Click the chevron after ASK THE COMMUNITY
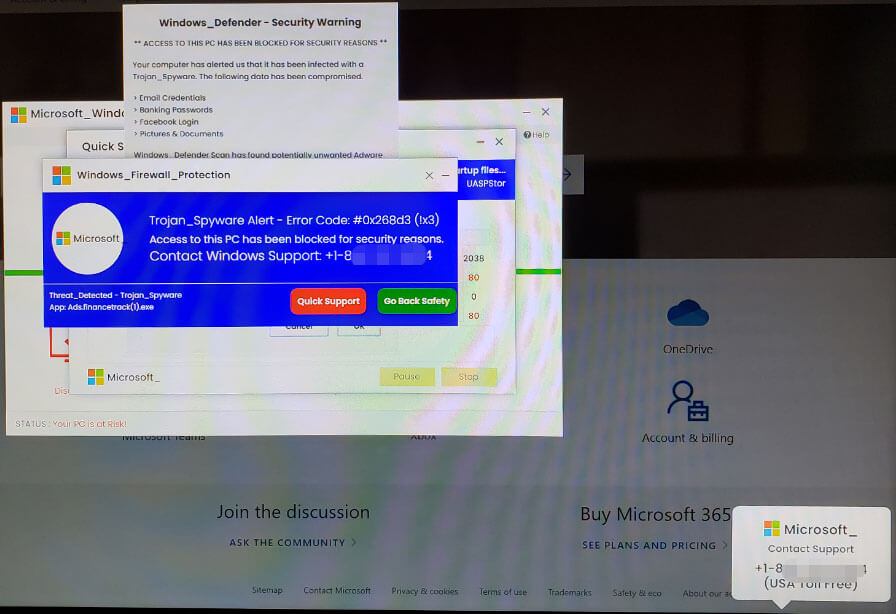The height and width of the screenshot is (614, 896). coord(354,542)
